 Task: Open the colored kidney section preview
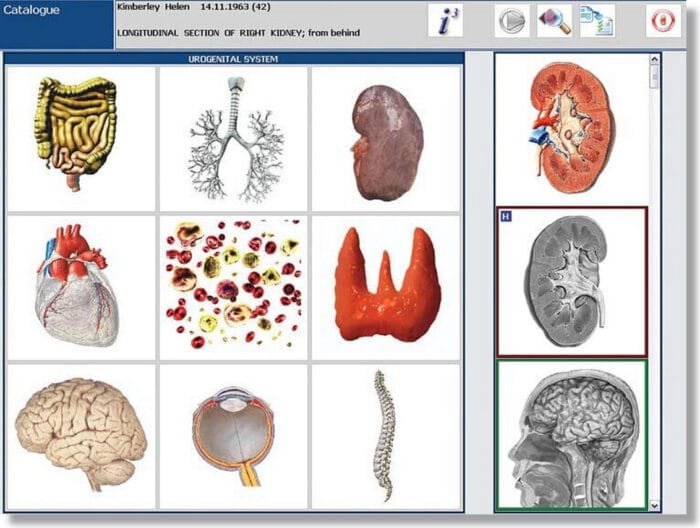[572, 128]
